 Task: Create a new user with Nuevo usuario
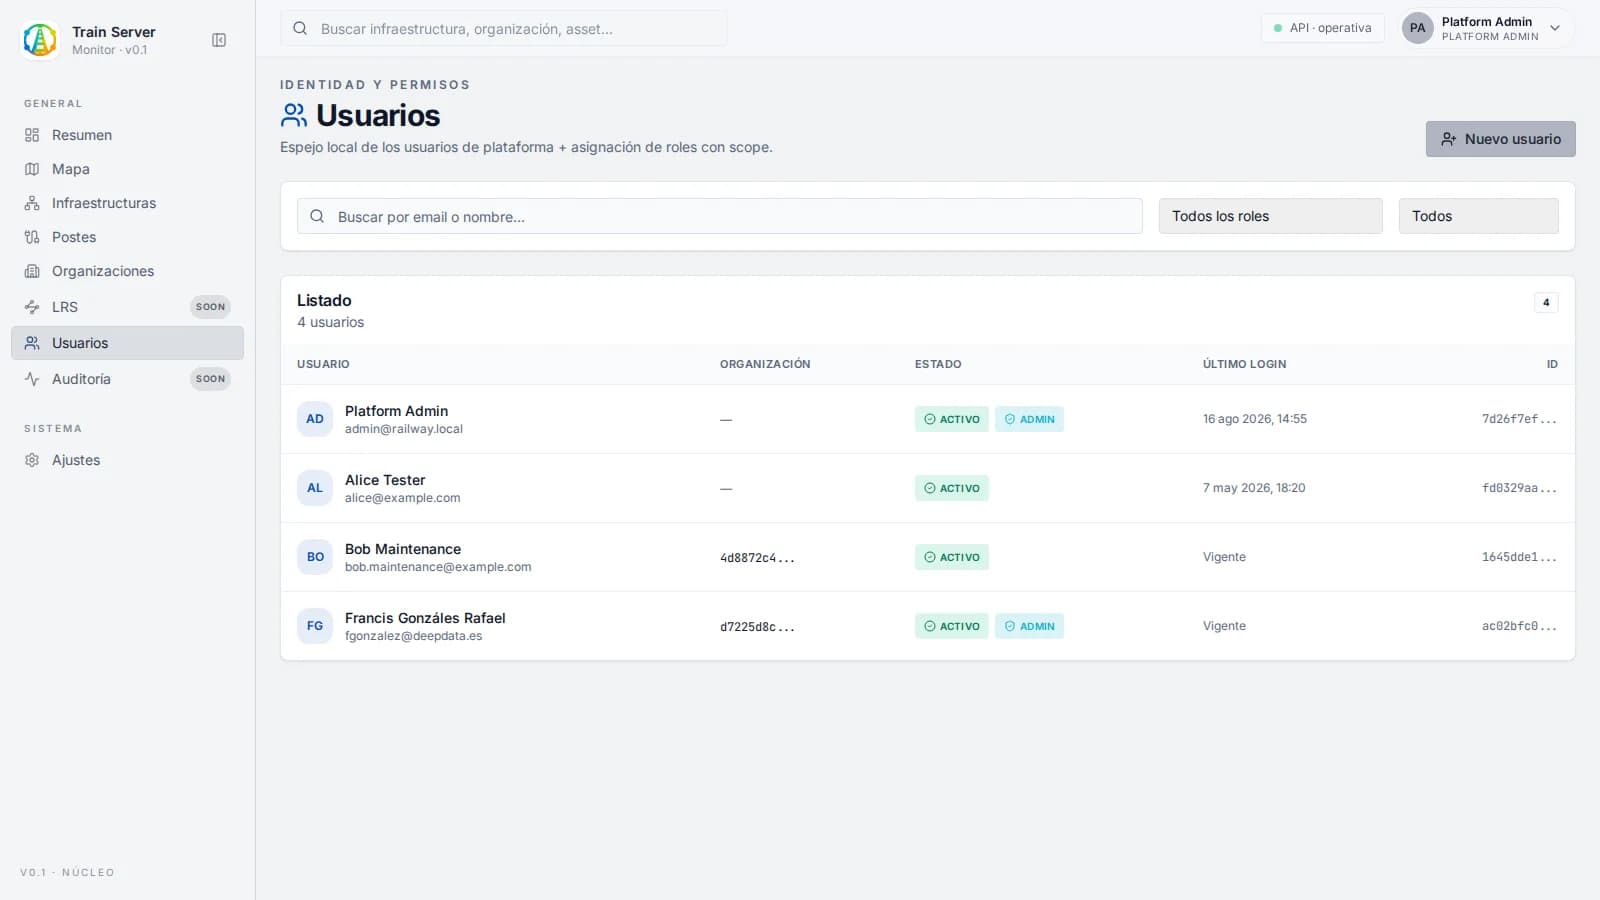click(x=1500, y=139)
